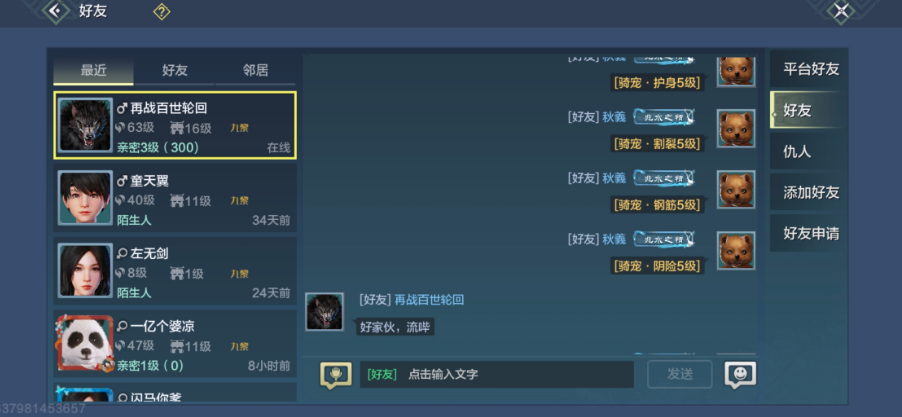Click the back arrow icon next to 好友
This screenshot has width=902, height=417.
(55, 10)
